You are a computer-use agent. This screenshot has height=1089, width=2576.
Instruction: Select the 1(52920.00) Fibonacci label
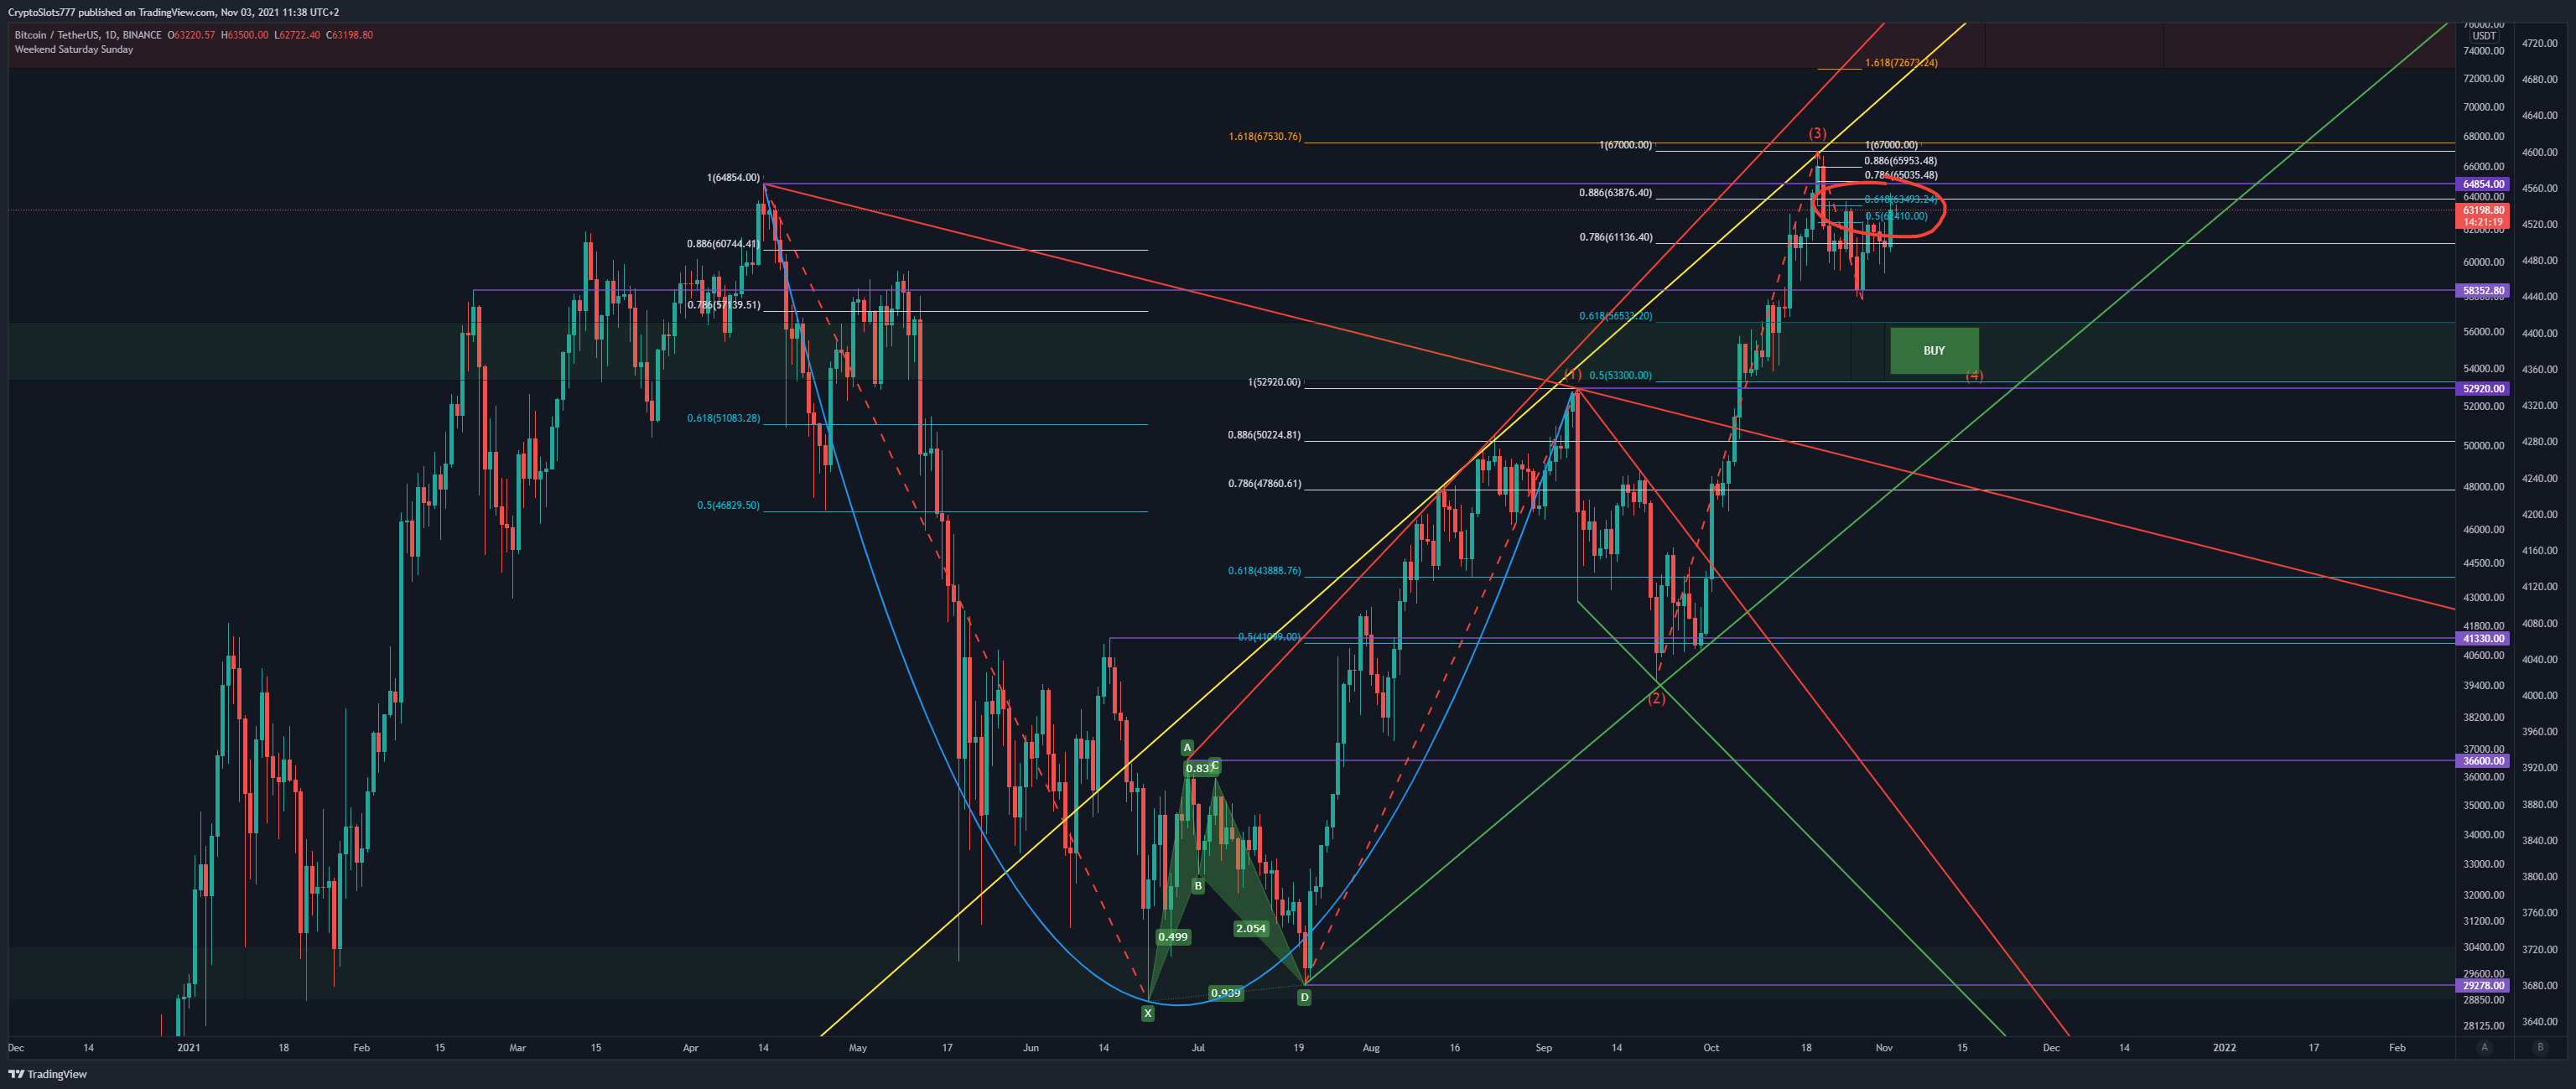point(1274,382)
